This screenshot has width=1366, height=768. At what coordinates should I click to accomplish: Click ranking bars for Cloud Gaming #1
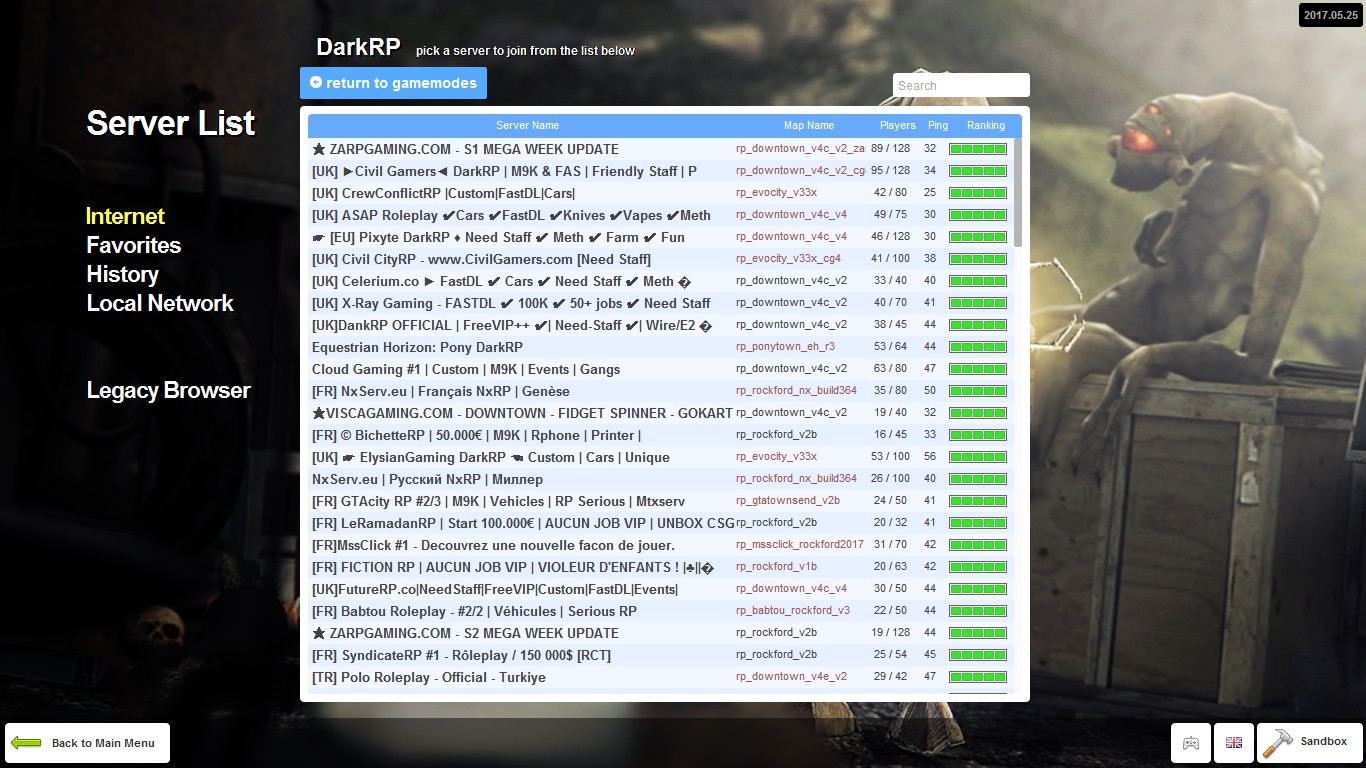978,369
